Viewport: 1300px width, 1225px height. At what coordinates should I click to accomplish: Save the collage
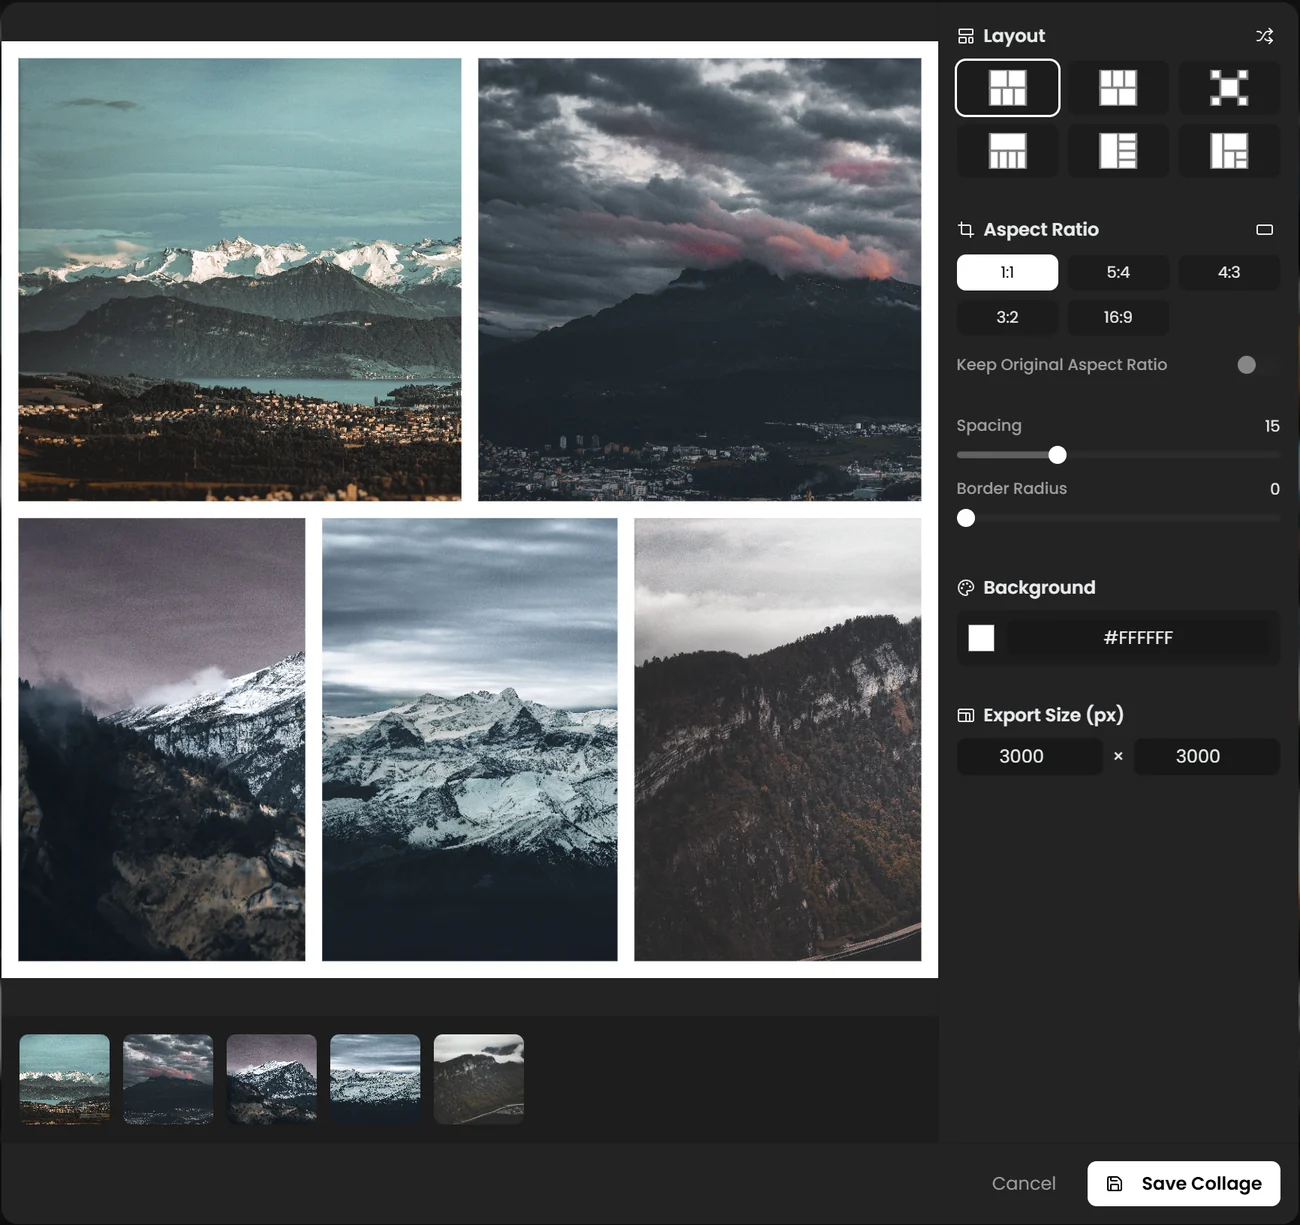1184,1184
